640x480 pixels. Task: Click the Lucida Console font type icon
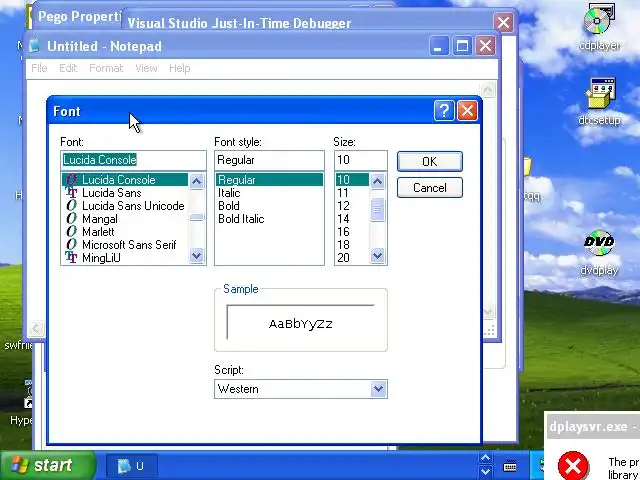(x=71, y=180)
